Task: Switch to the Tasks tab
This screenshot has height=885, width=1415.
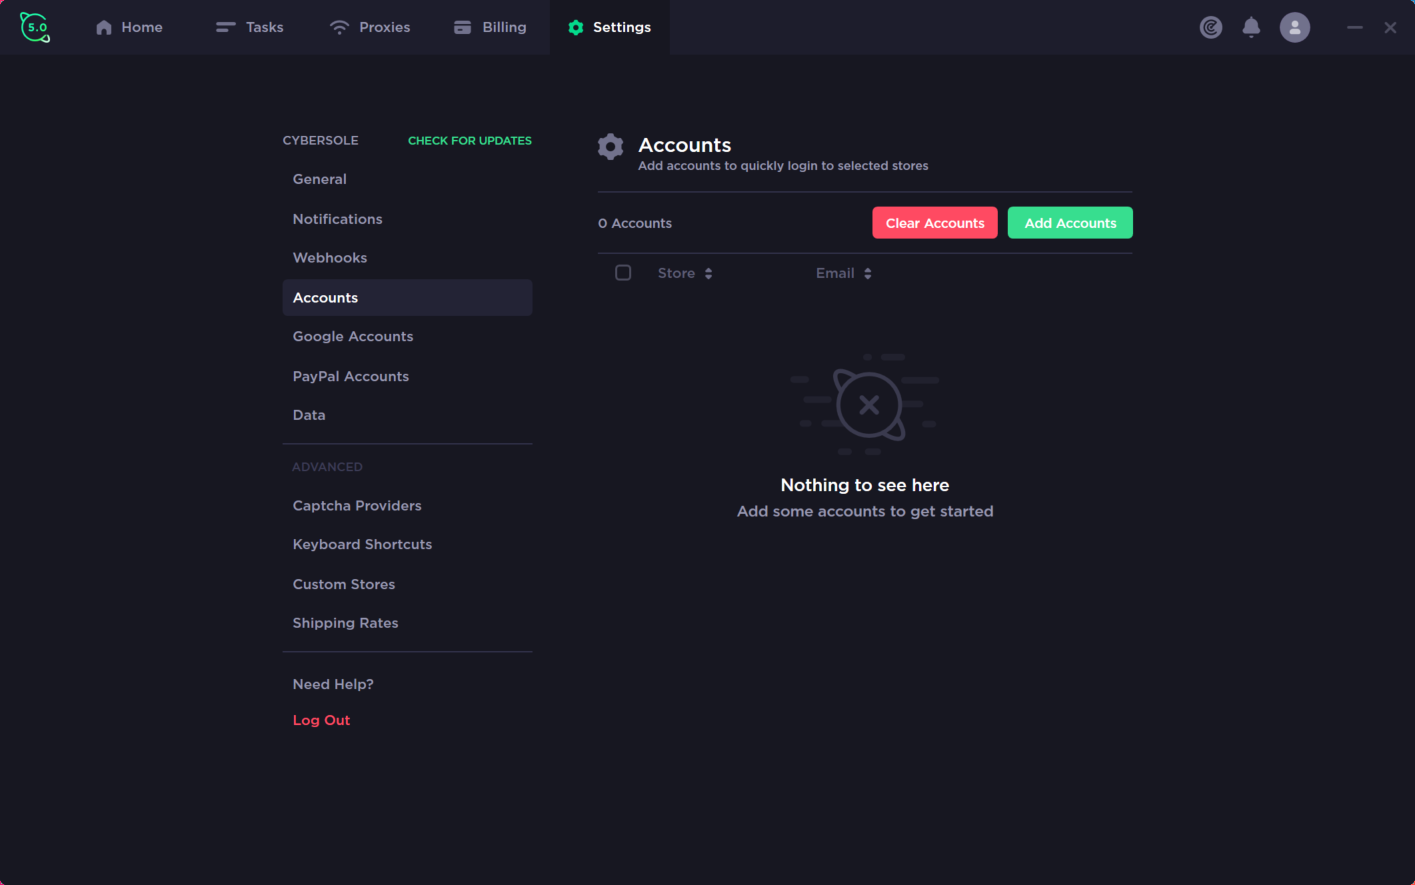Action: click(250, 27)
